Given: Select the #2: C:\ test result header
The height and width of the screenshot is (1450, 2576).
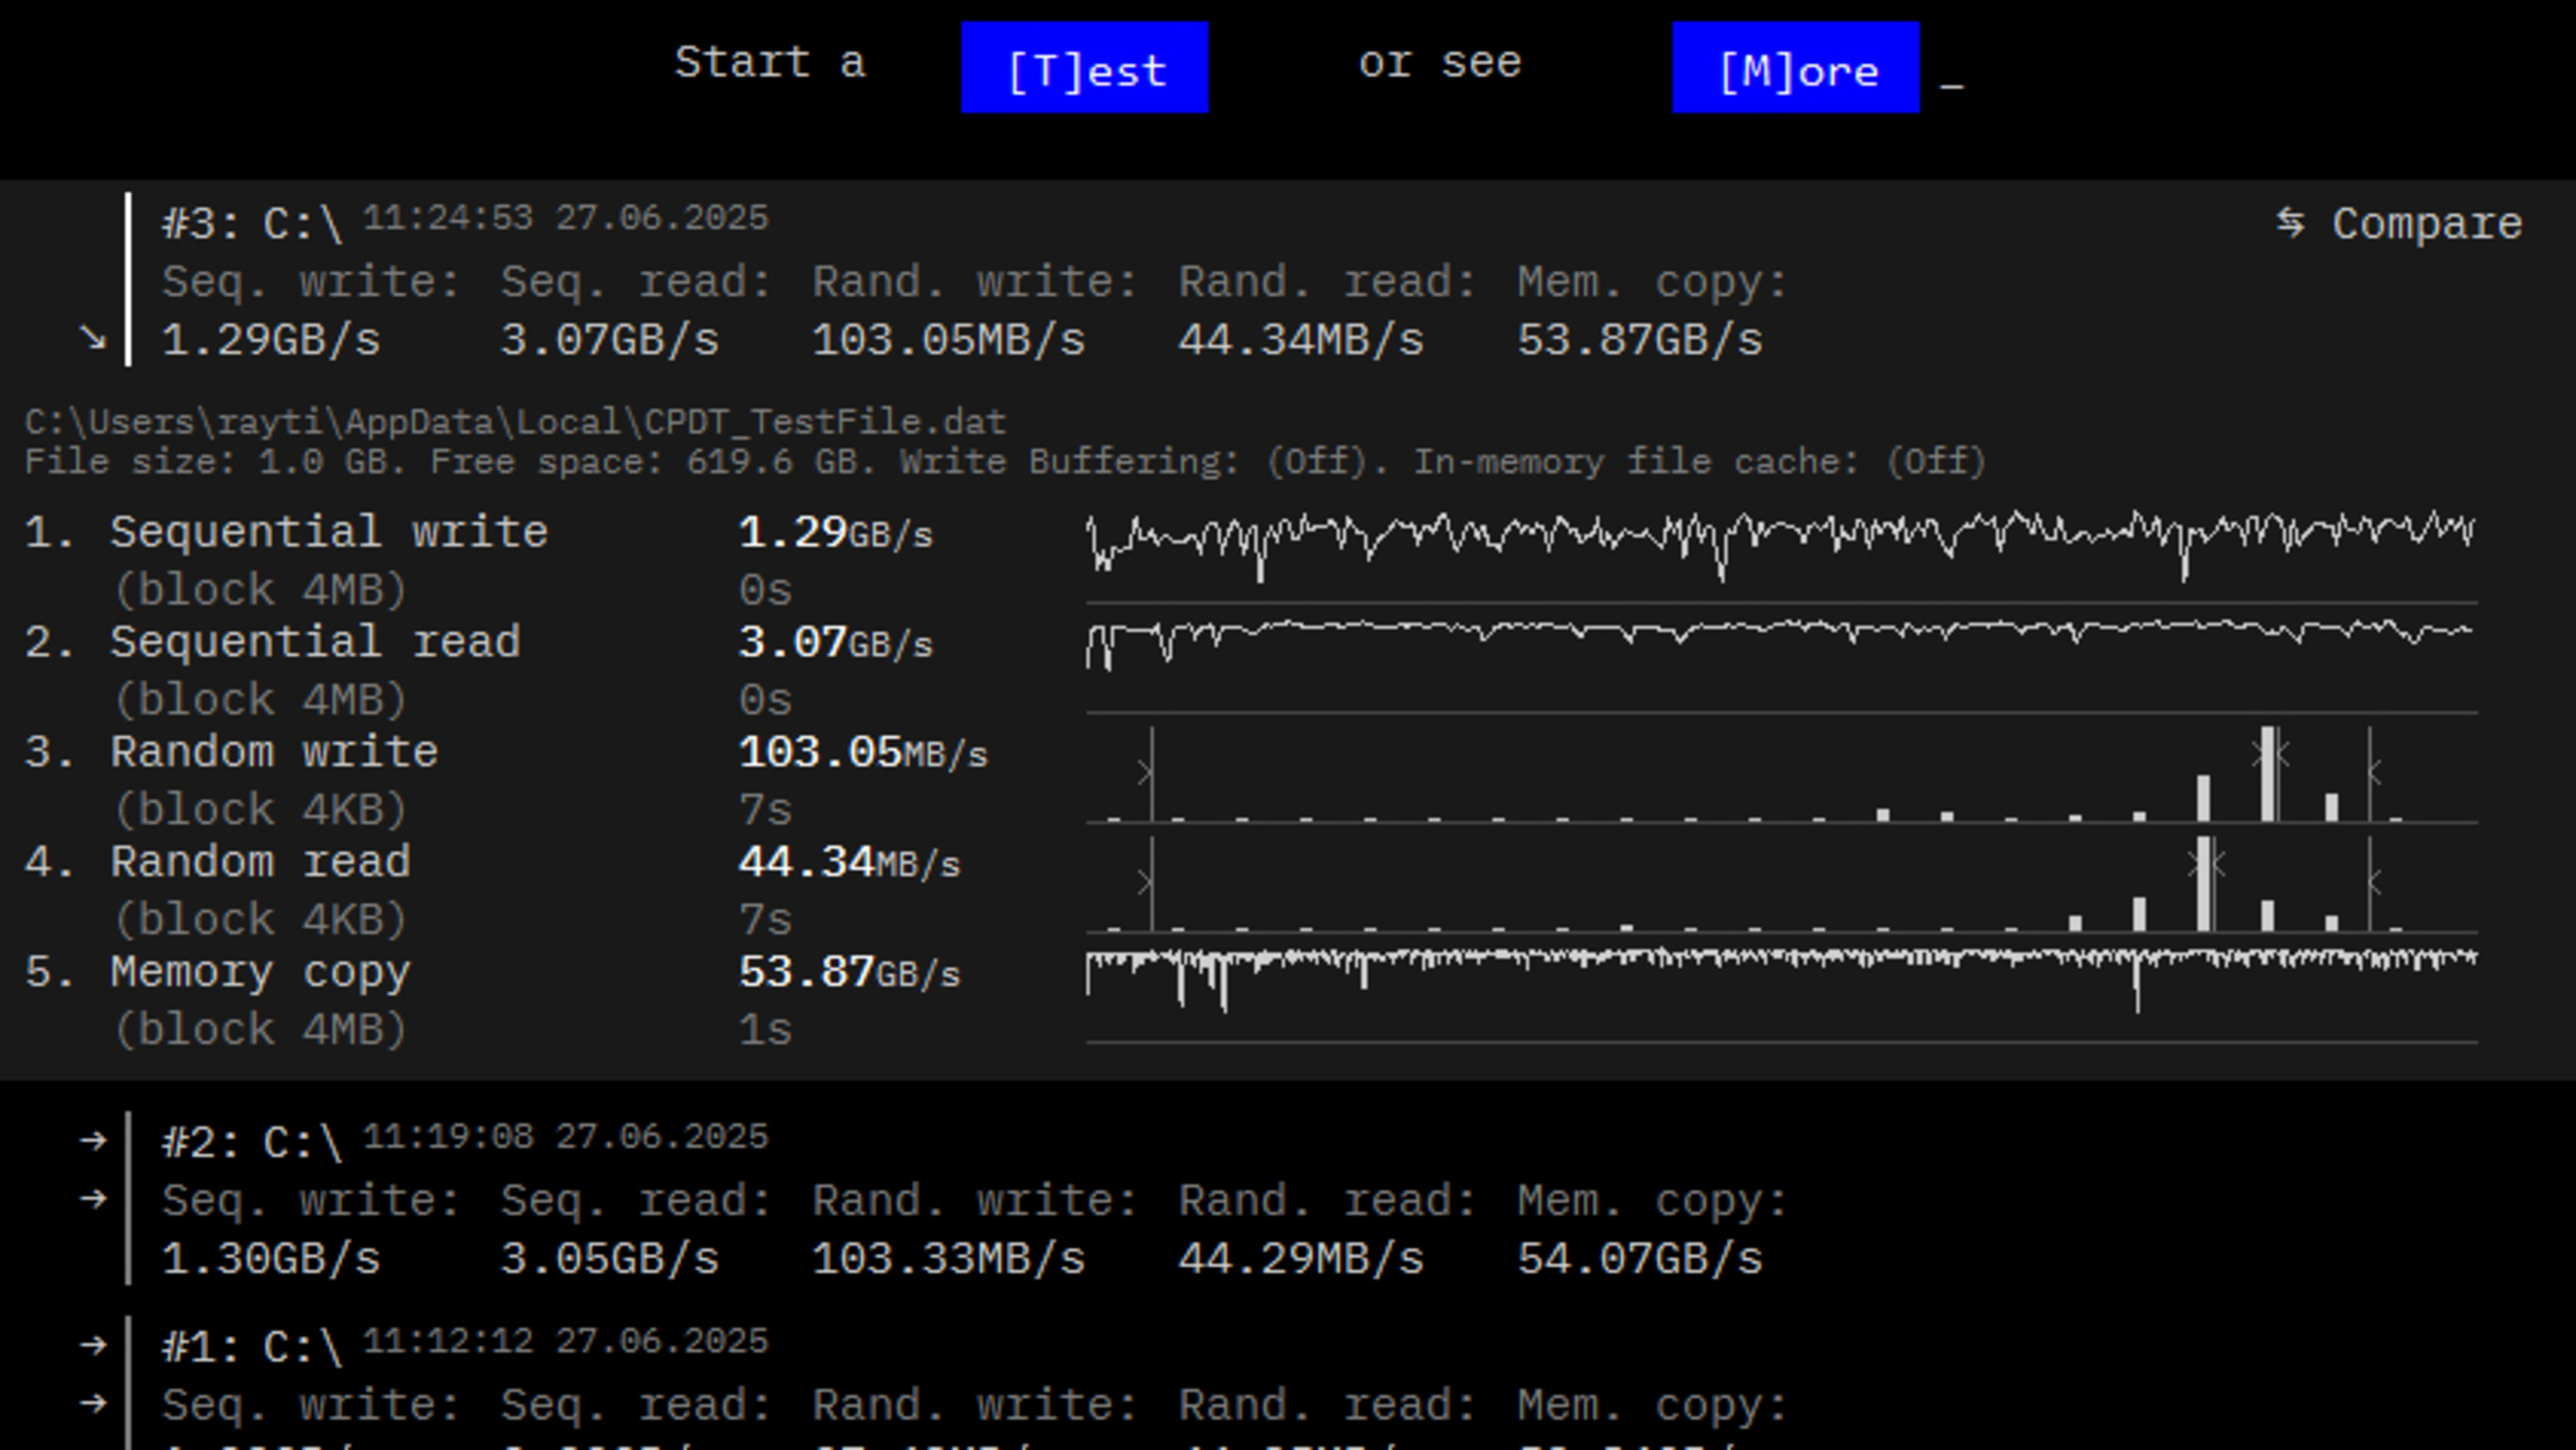Looking at the screenshot, I should pyautogui.click(x=252, y=1142).
